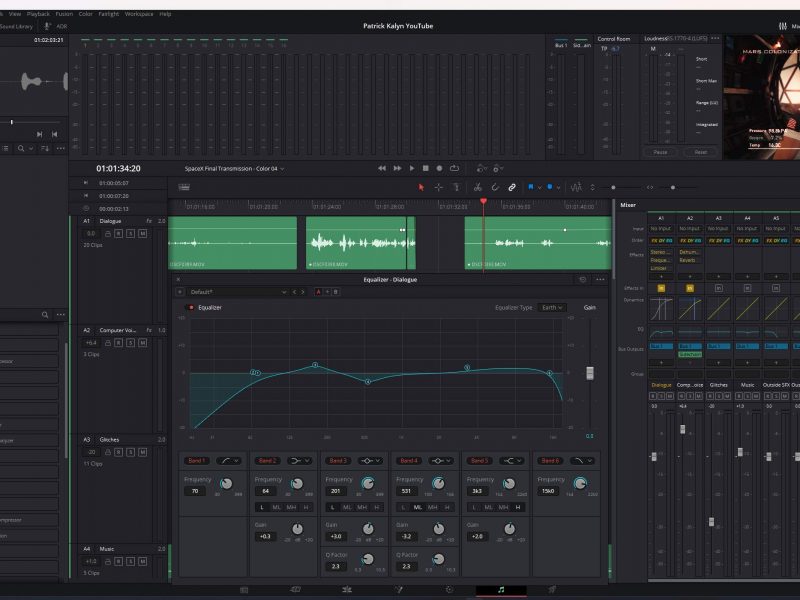The height and width of the screenshot is (600, 800).
Task: Mute the A1 Dialogue track
Action: [x=143, y=233]
